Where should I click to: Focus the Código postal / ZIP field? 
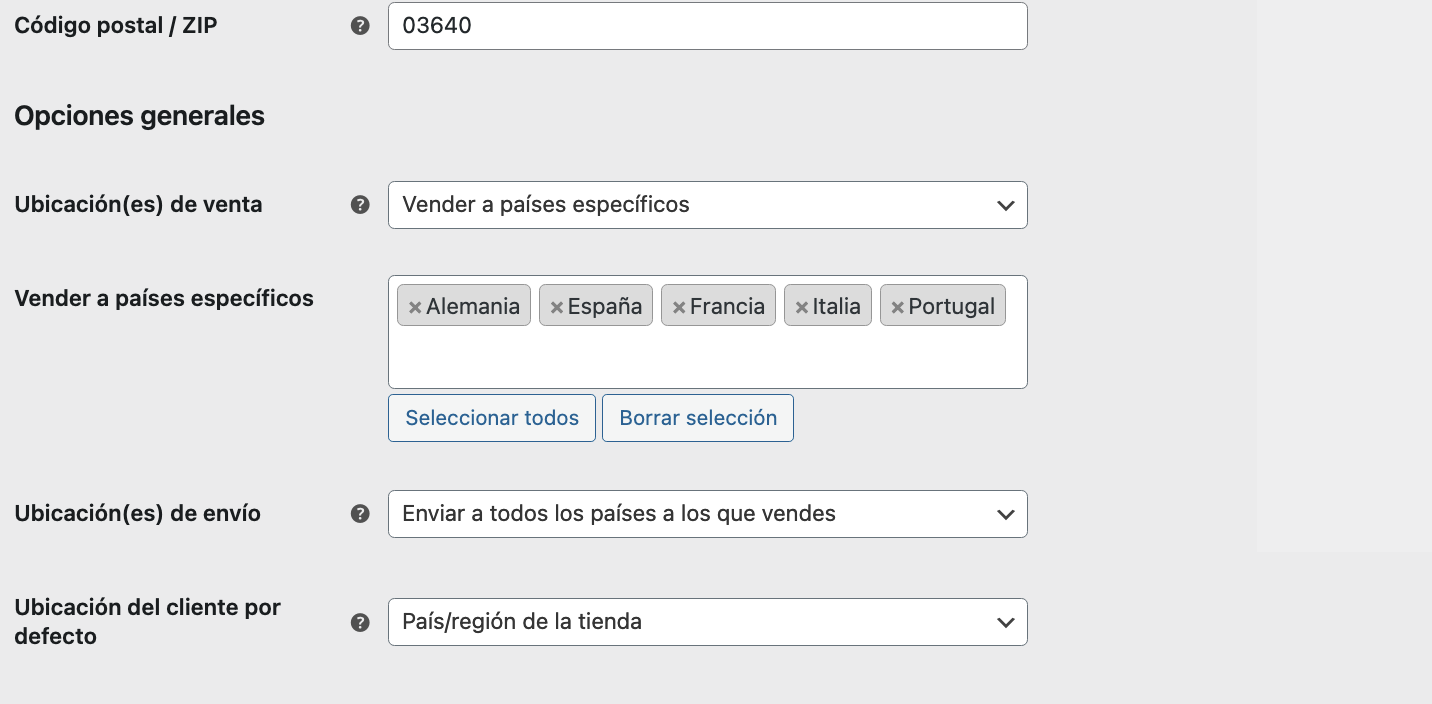coord(707,26)
